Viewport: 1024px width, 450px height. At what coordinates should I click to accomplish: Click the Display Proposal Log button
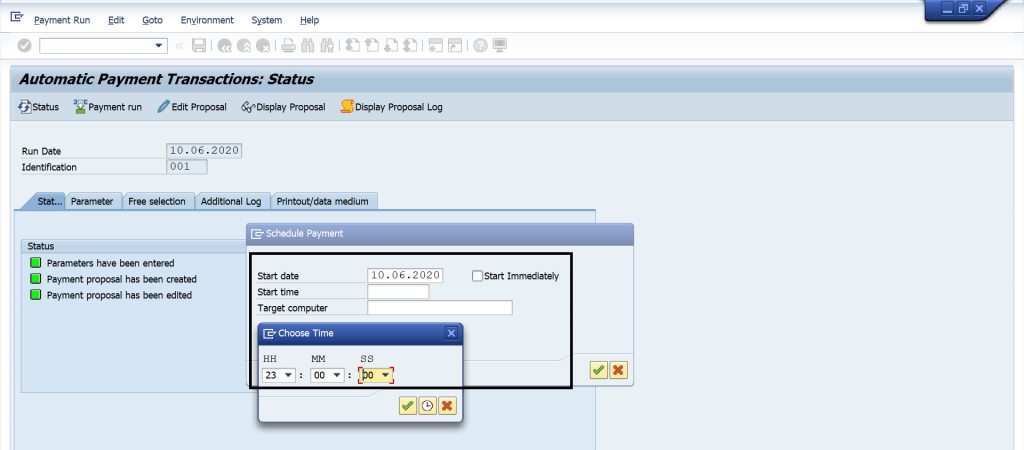pyautogui.click(x=391, y=107)
